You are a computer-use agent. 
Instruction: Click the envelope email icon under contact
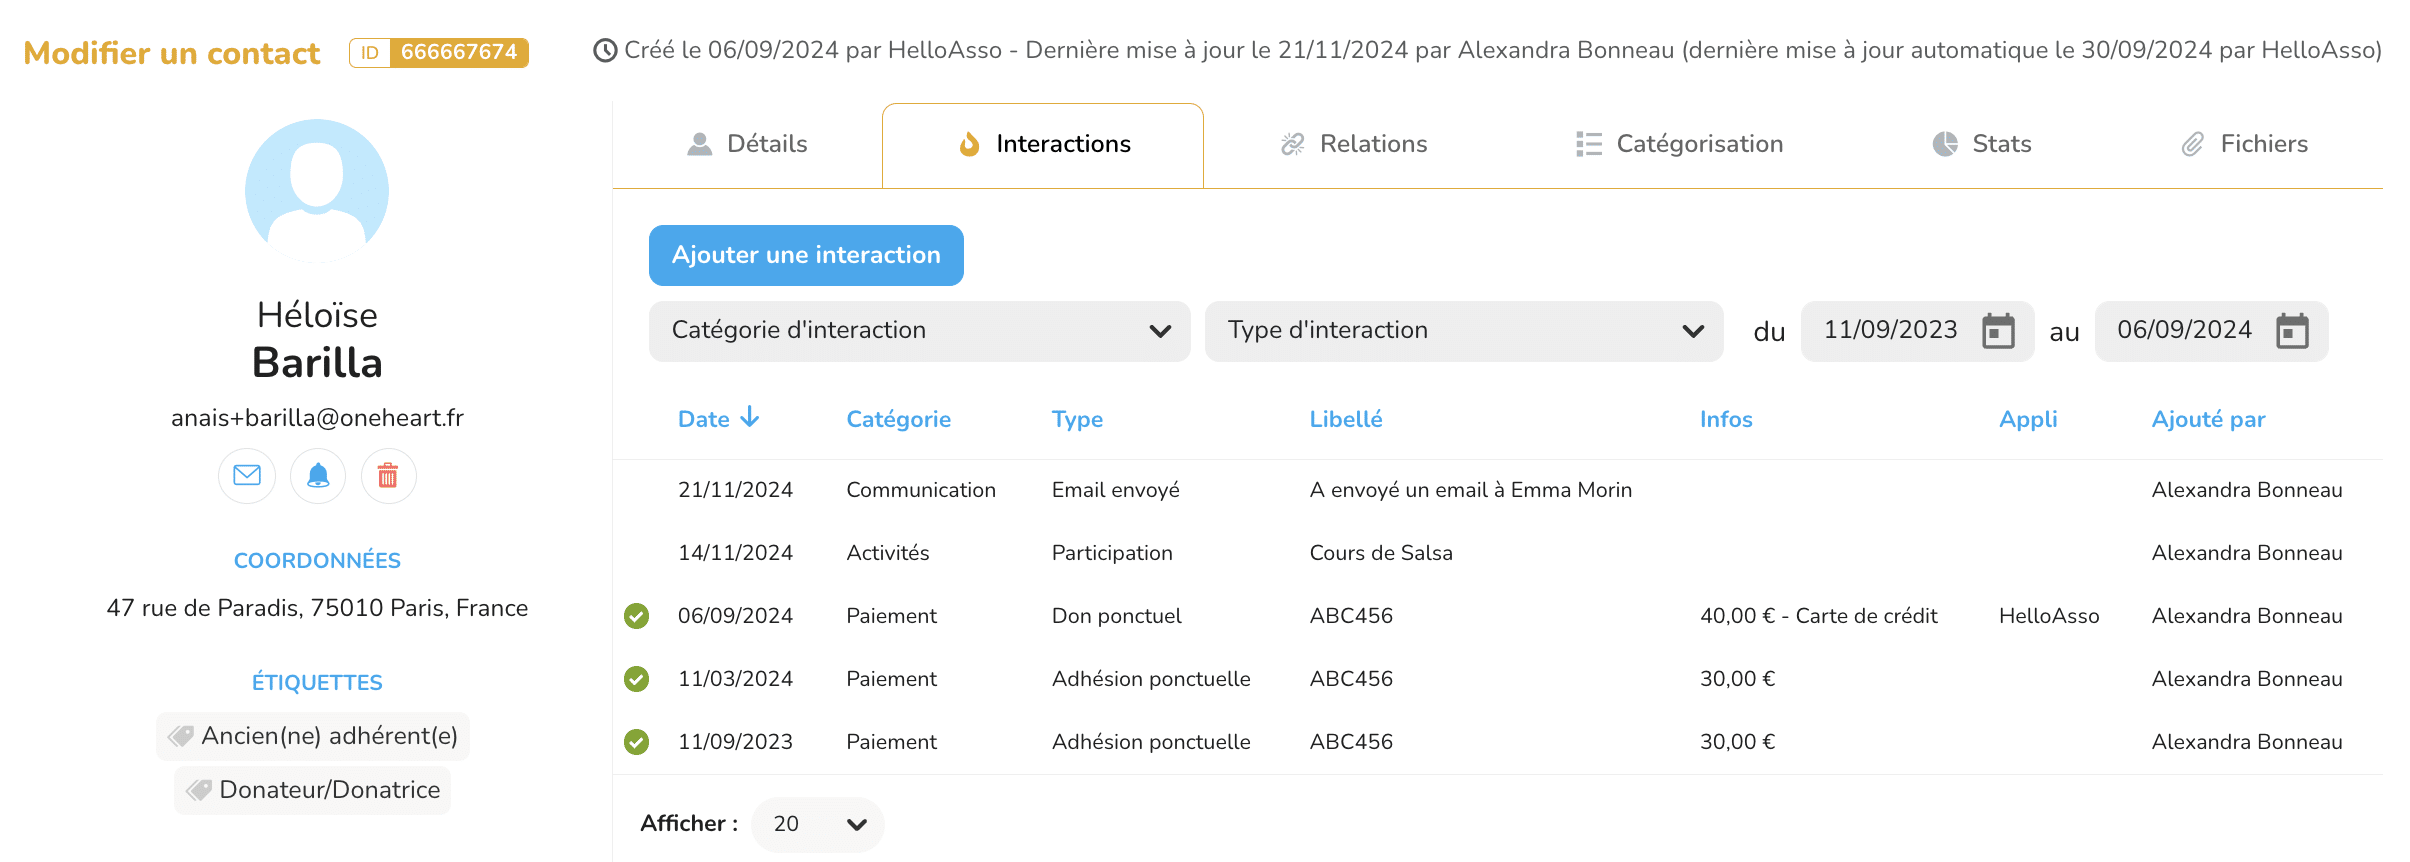(x=247, y=476)
